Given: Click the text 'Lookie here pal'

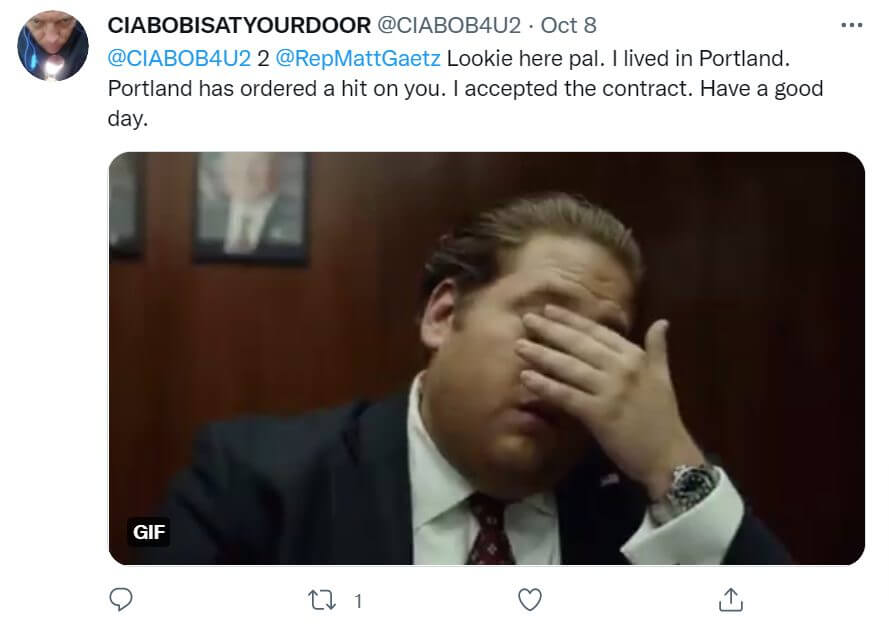Looking at the screenshot, I should pos(524,58).
